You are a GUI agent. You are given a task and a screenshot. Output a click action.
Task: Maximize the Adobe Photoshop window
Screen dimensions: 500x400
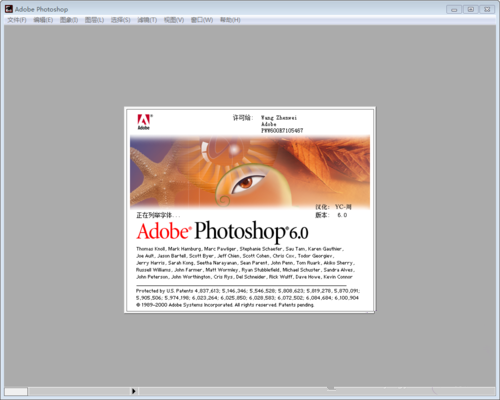tap(470, 9)
